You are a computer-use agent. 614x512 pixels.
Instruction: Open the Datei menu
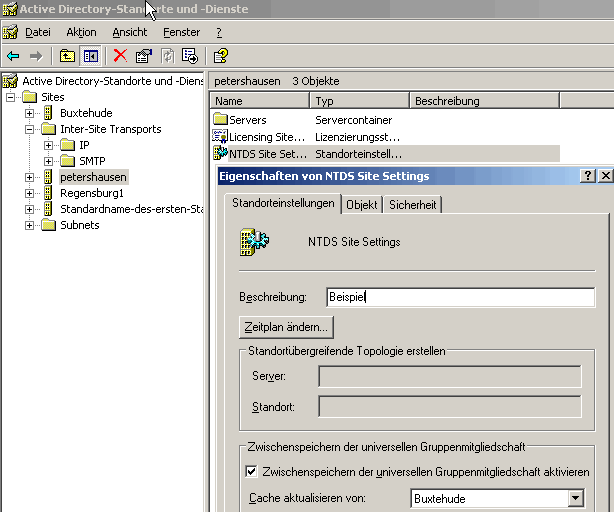tap(38, 32)
